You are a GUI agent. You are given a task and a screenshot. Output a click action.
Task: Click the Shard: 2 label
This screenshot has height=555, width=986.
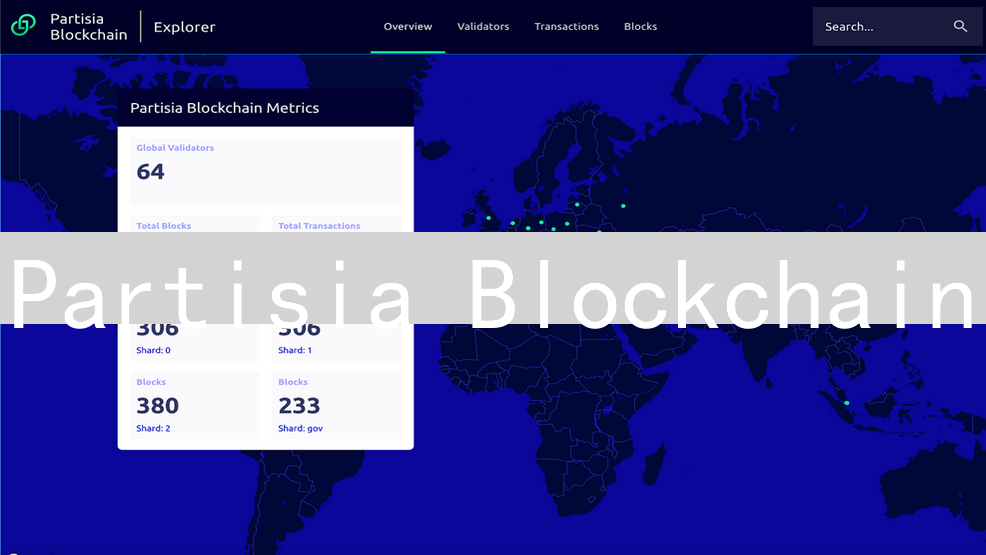(x=153, y=428)
